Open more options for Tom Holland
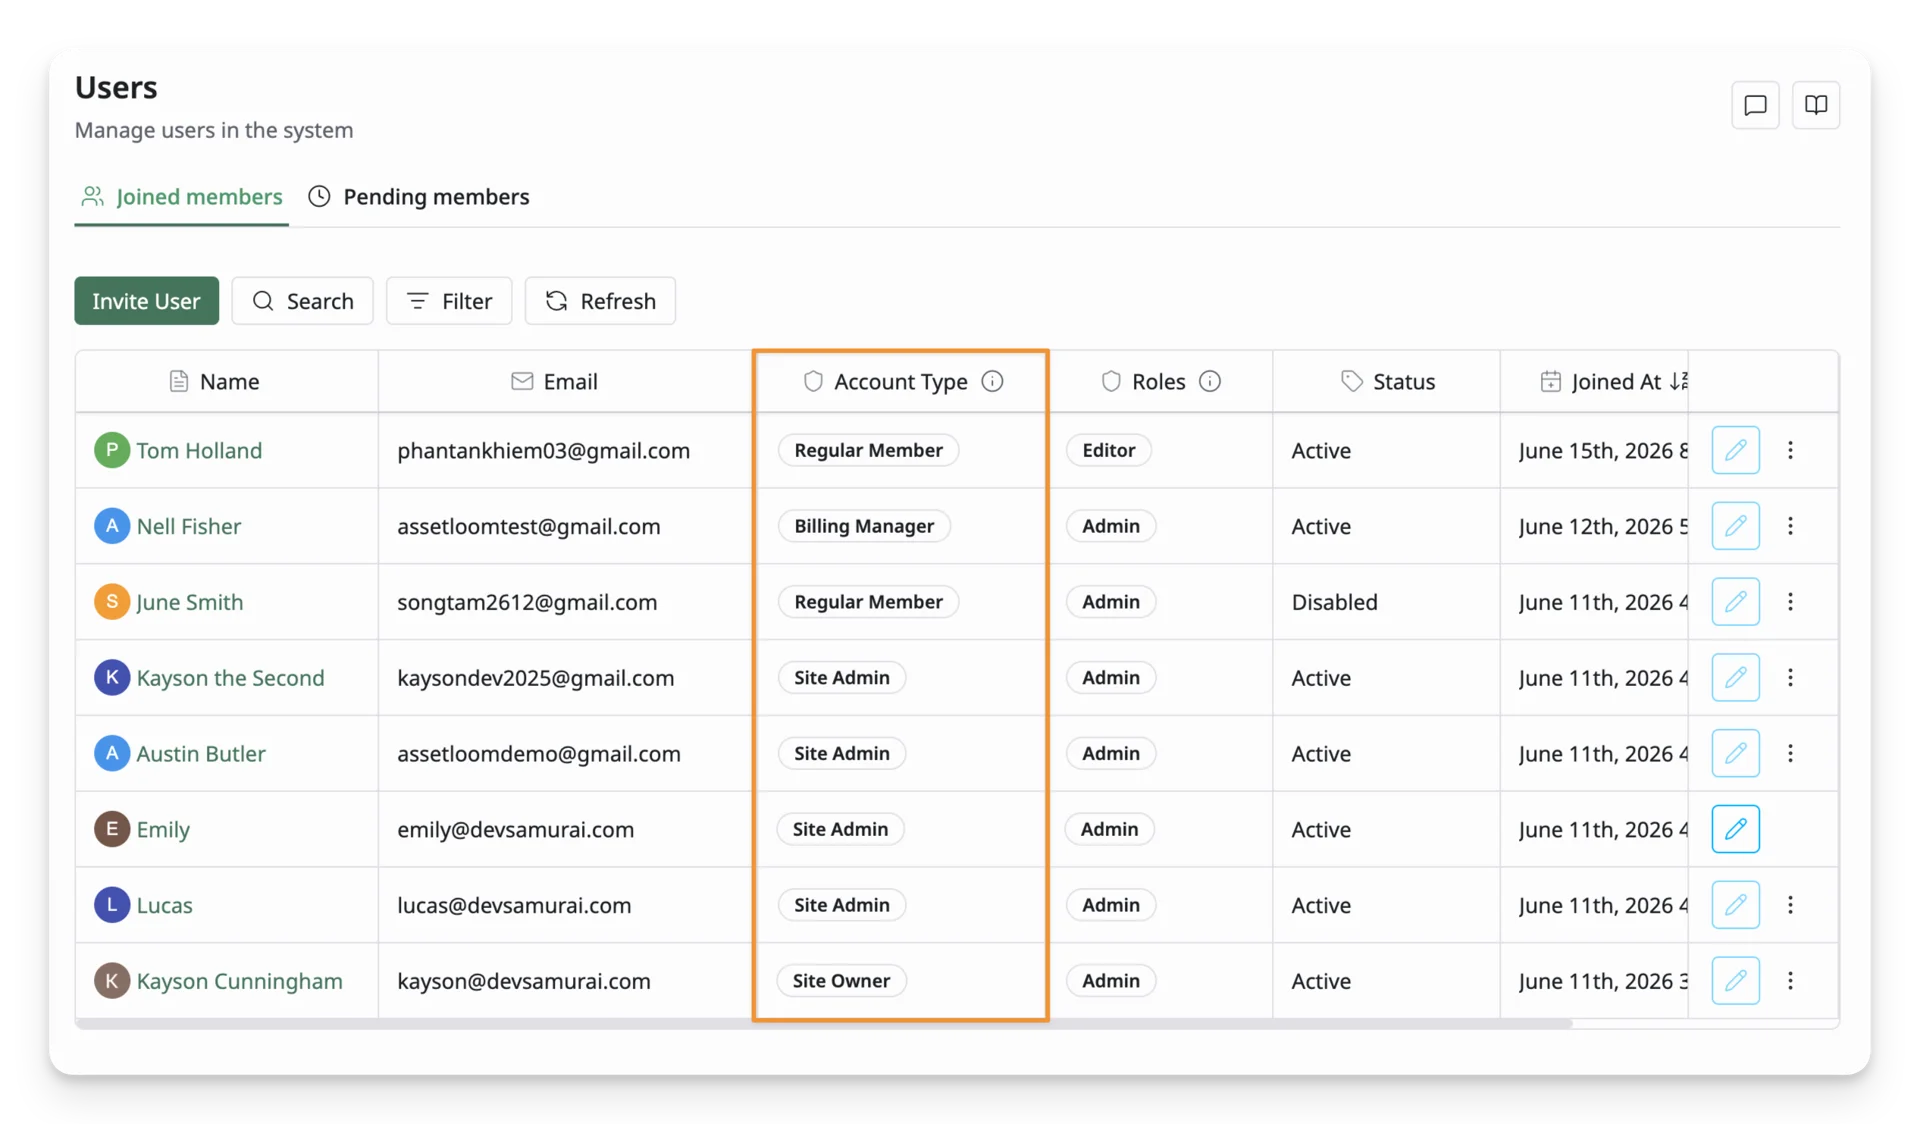This screenshot has width=1920, height=1124. [1790, 450]
